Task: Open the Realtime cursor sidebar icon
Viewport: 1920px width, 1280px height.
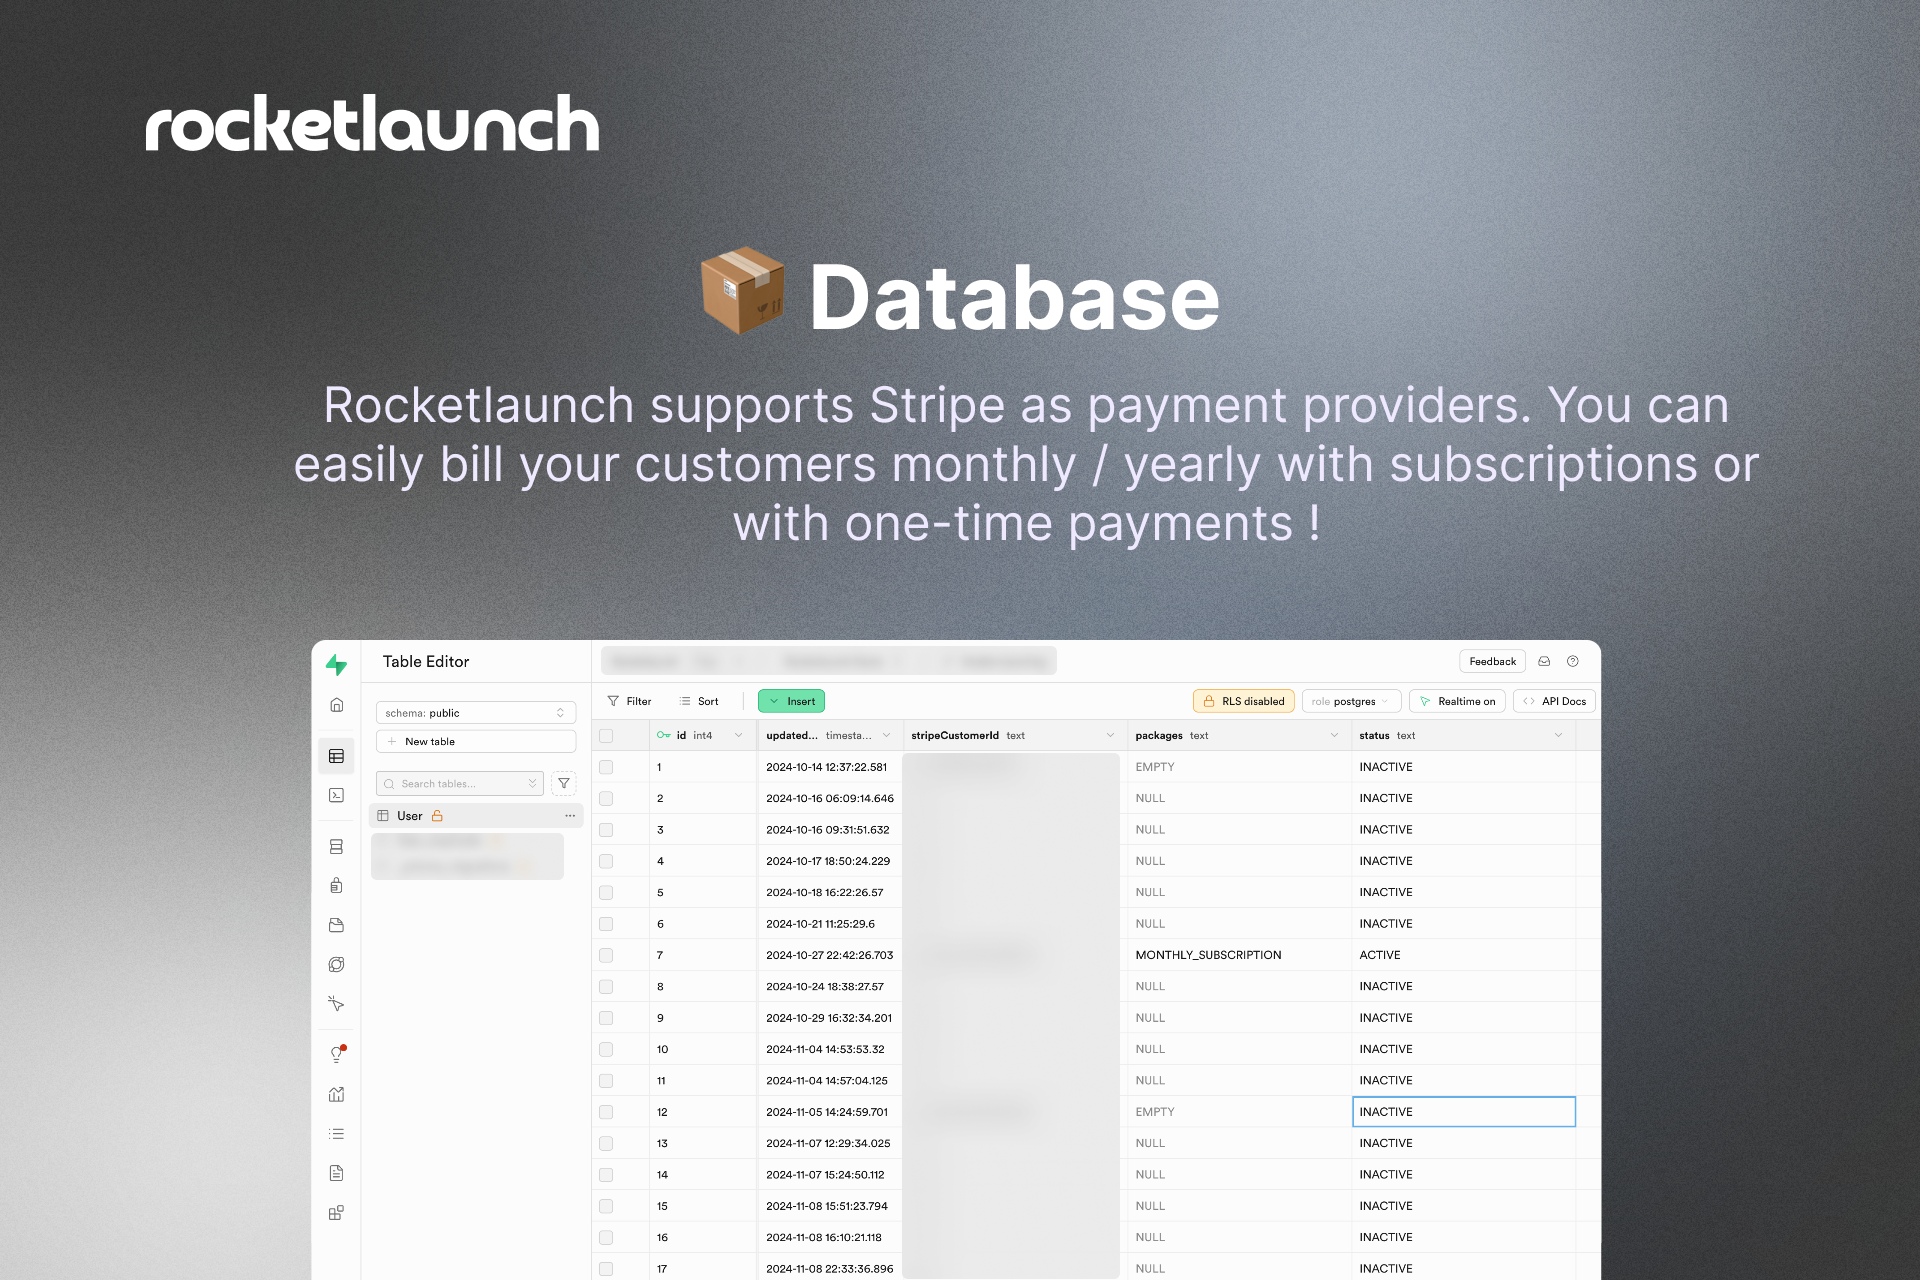Action: (337, 1003)
